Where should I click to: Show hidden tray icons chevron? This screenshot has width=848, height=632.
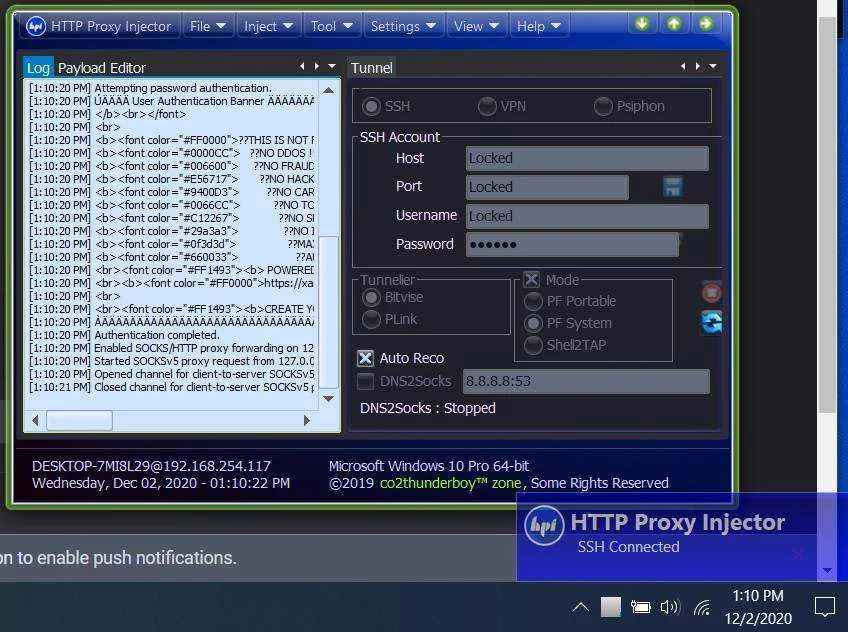[x=580, y=608]
